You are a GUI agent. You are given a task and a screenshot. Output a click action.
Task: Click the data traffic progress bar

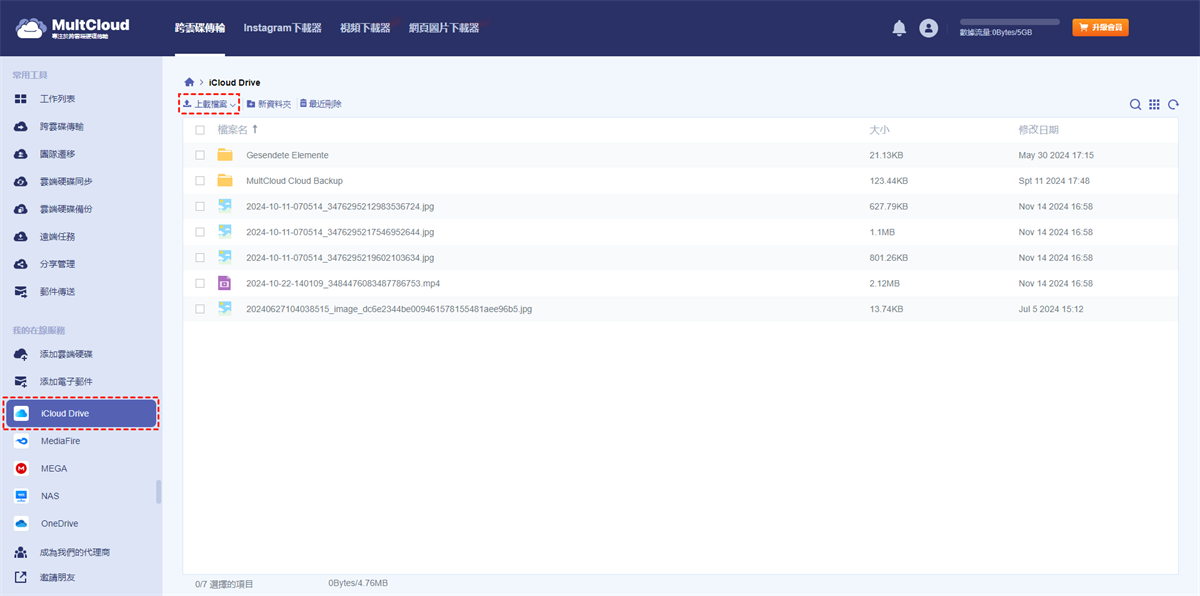[1009, 21]
